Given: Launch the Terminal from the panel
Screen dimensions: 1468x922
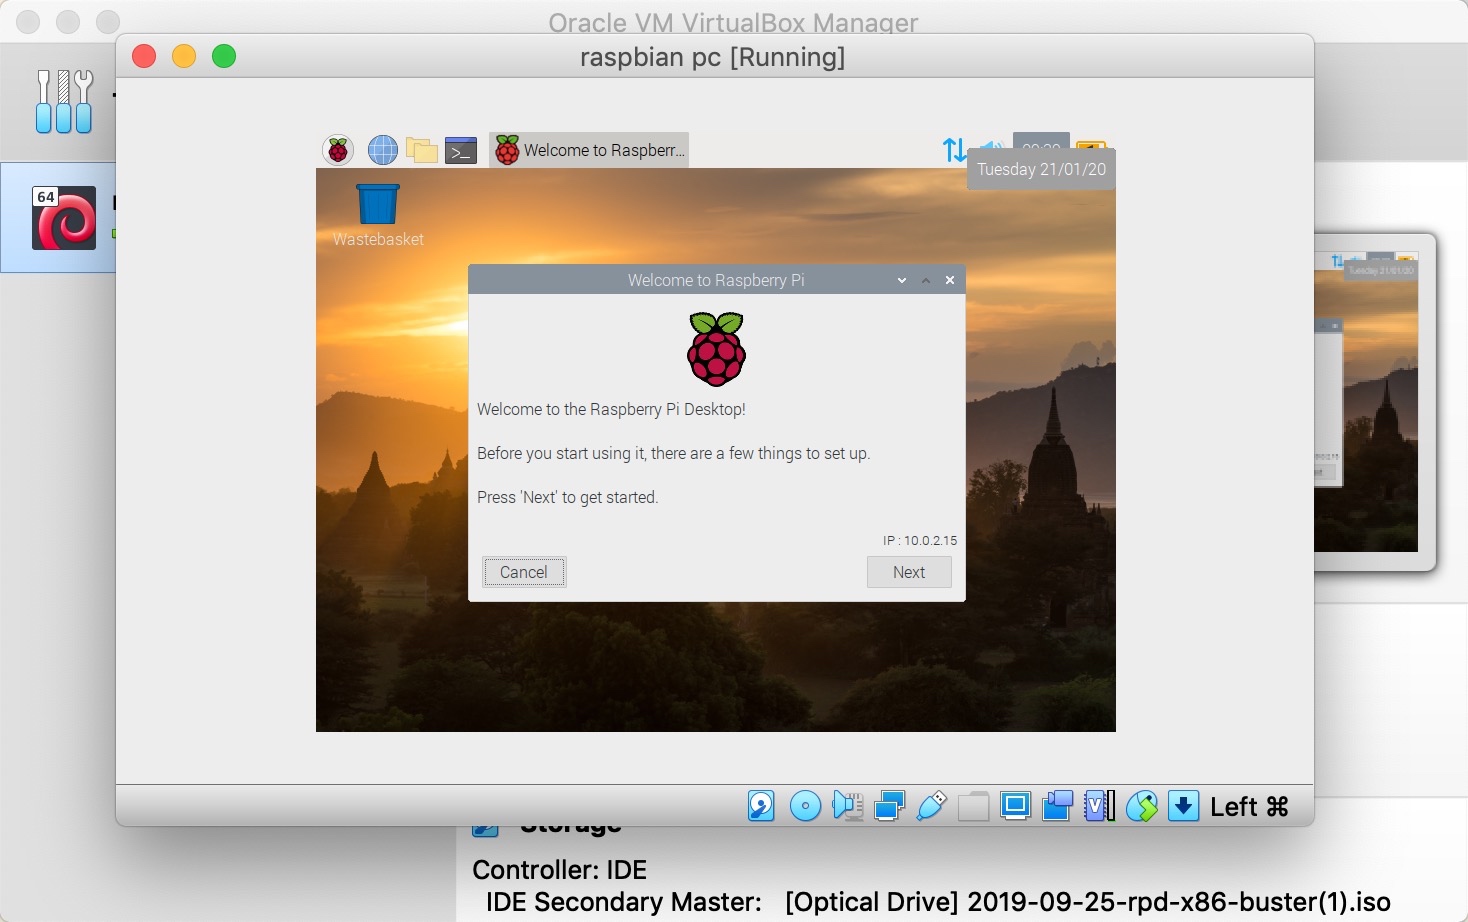Looking at the screenshot, I should click(461, 150).
